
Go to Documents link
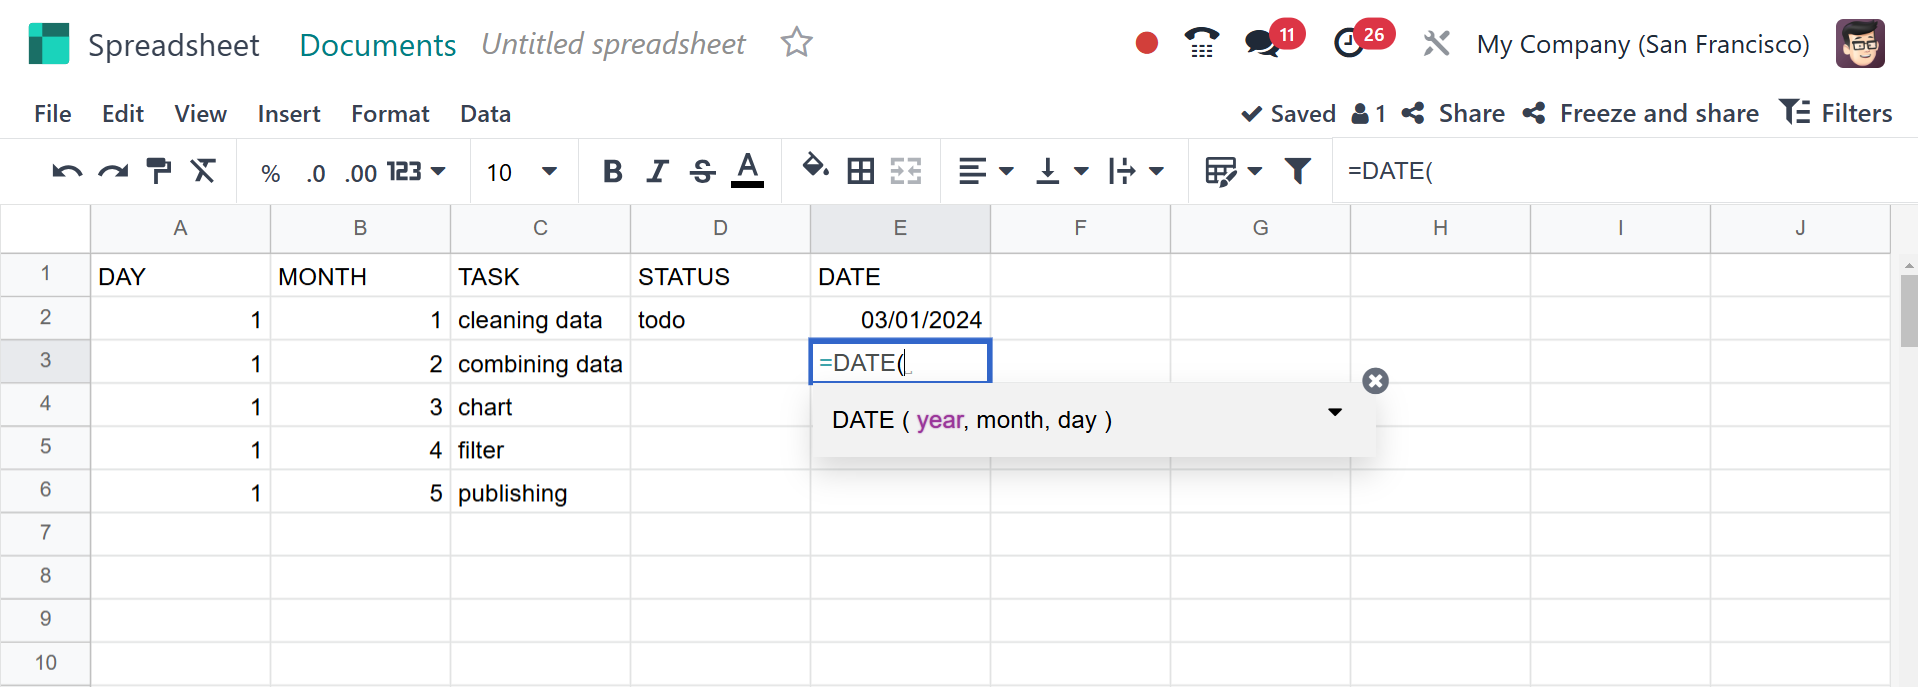(377, 45)
